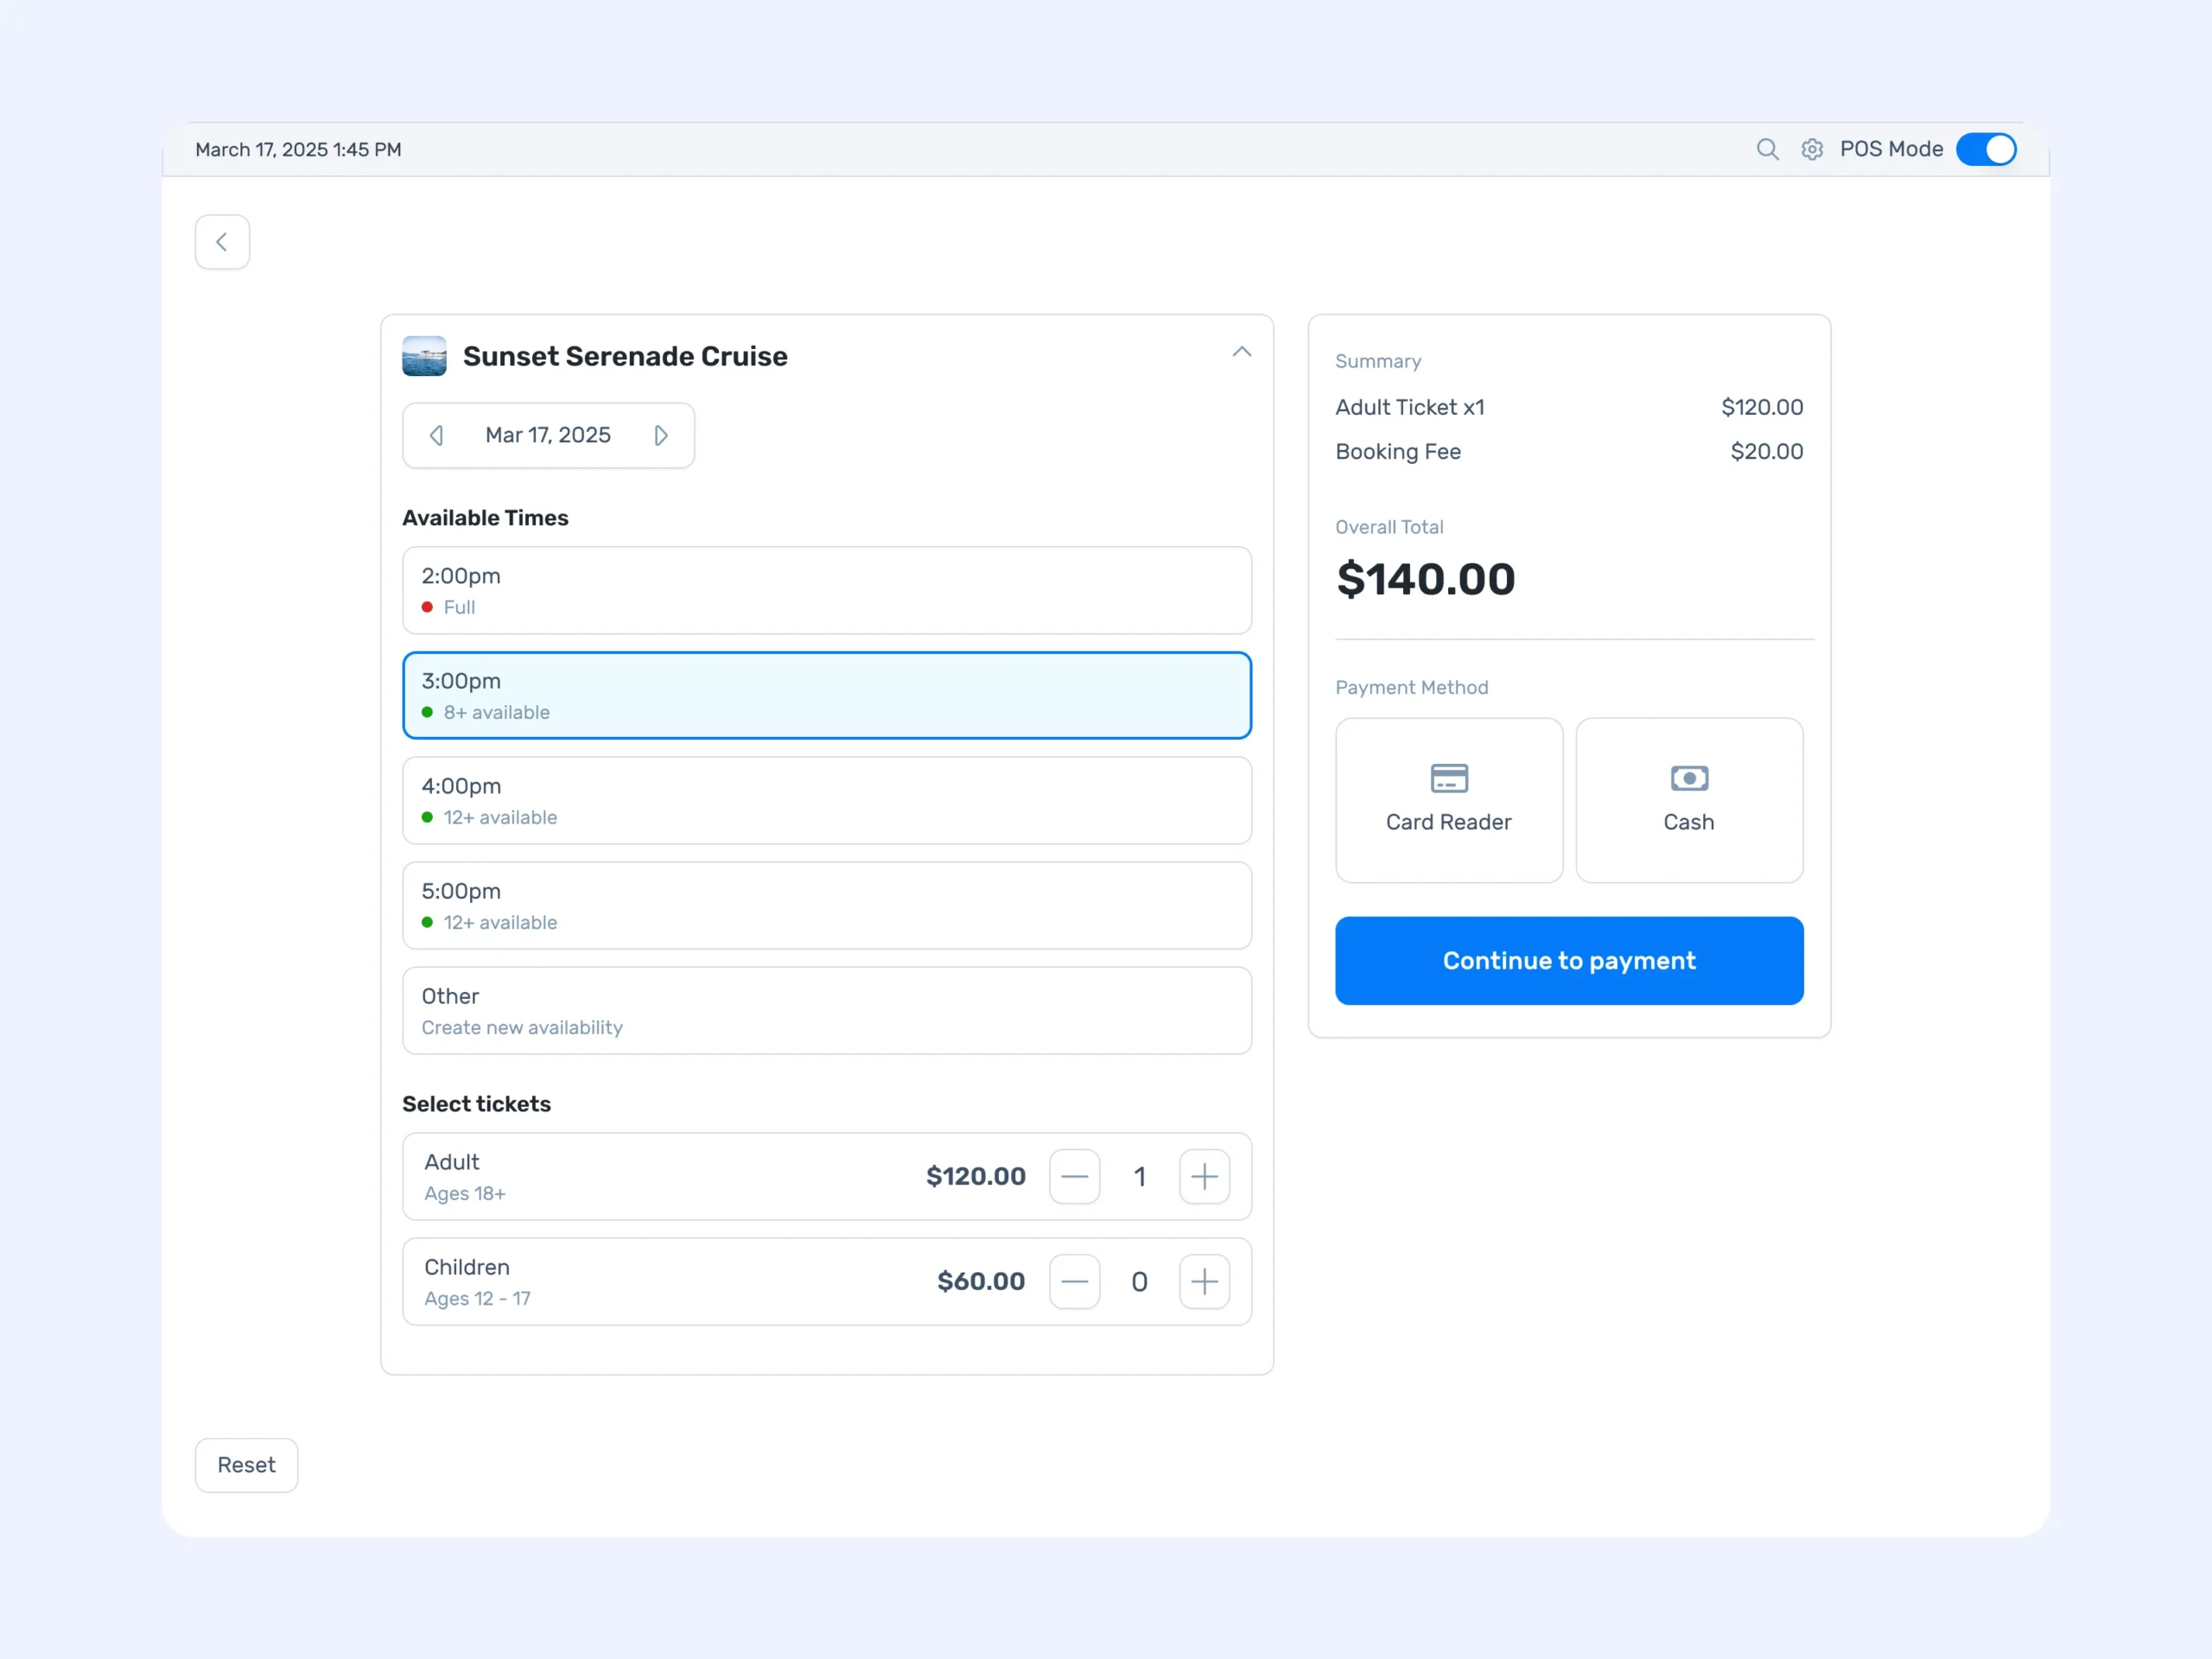Choose the 4:00pm time slot
Screen dimensions: 2212x1659
click(827, 800)
